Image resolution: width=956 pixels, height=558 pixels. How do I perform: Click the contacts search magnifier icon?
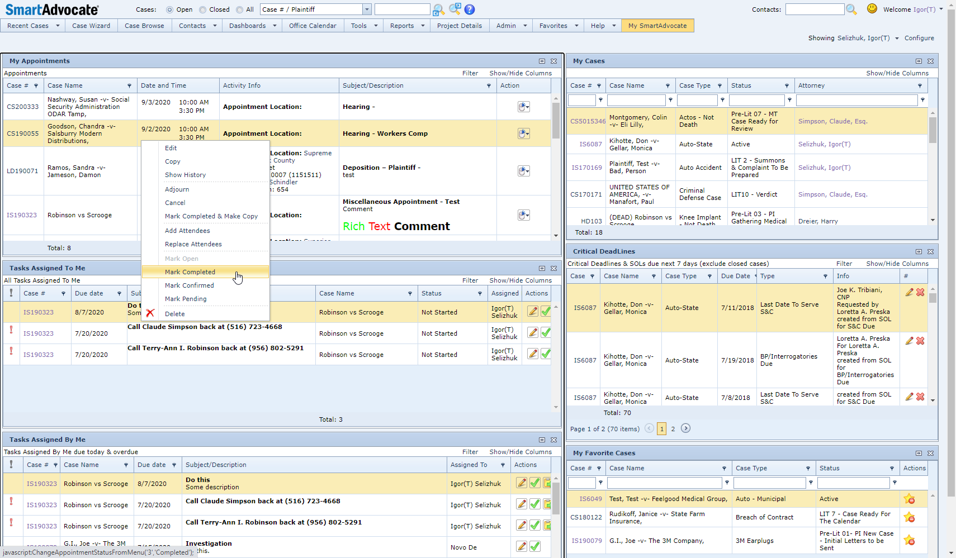851,10
